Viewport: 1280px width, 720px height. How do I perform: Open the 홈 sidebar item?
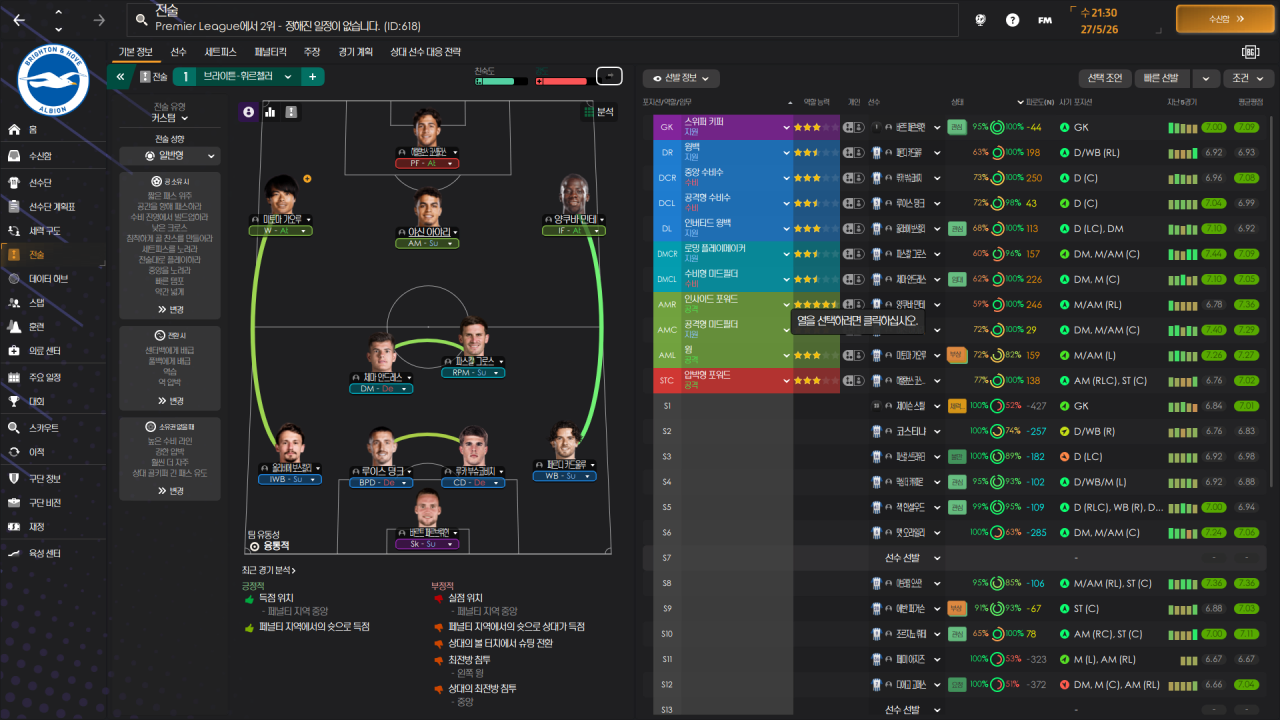tap(54, 130)
